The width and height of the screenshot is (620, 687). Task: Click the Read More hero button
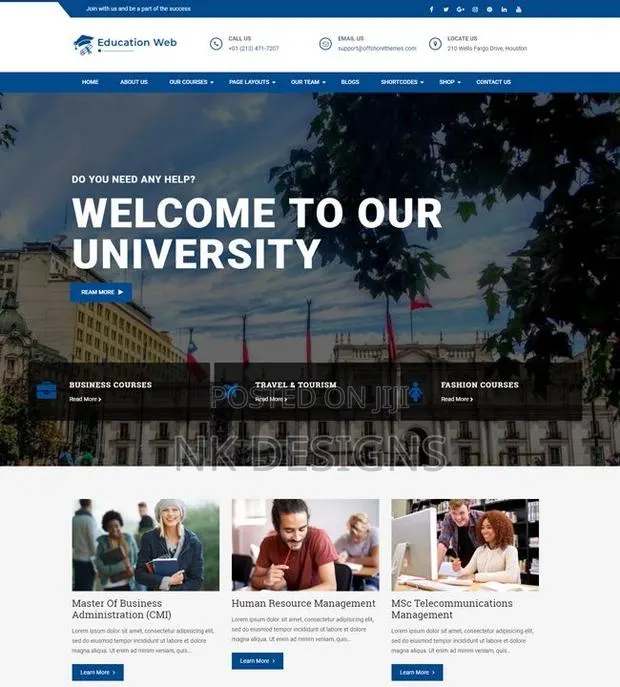[x=101, y=292]
